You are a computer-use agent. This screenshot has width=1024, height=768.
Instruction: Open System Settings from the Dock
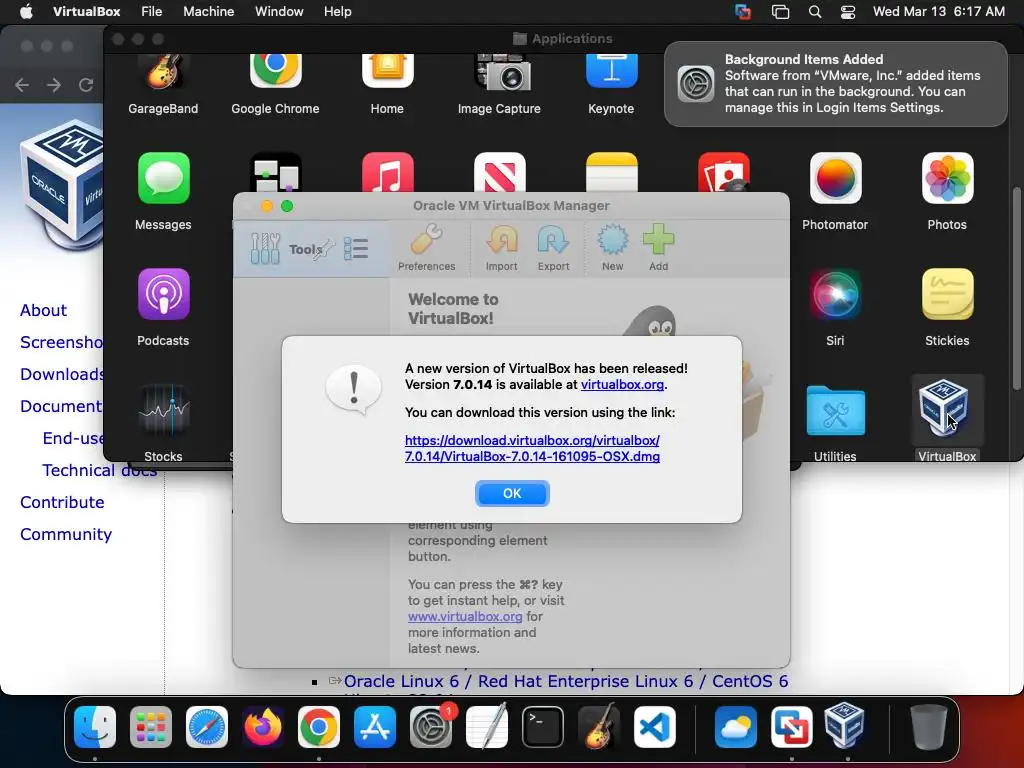(x=431, y=727)
